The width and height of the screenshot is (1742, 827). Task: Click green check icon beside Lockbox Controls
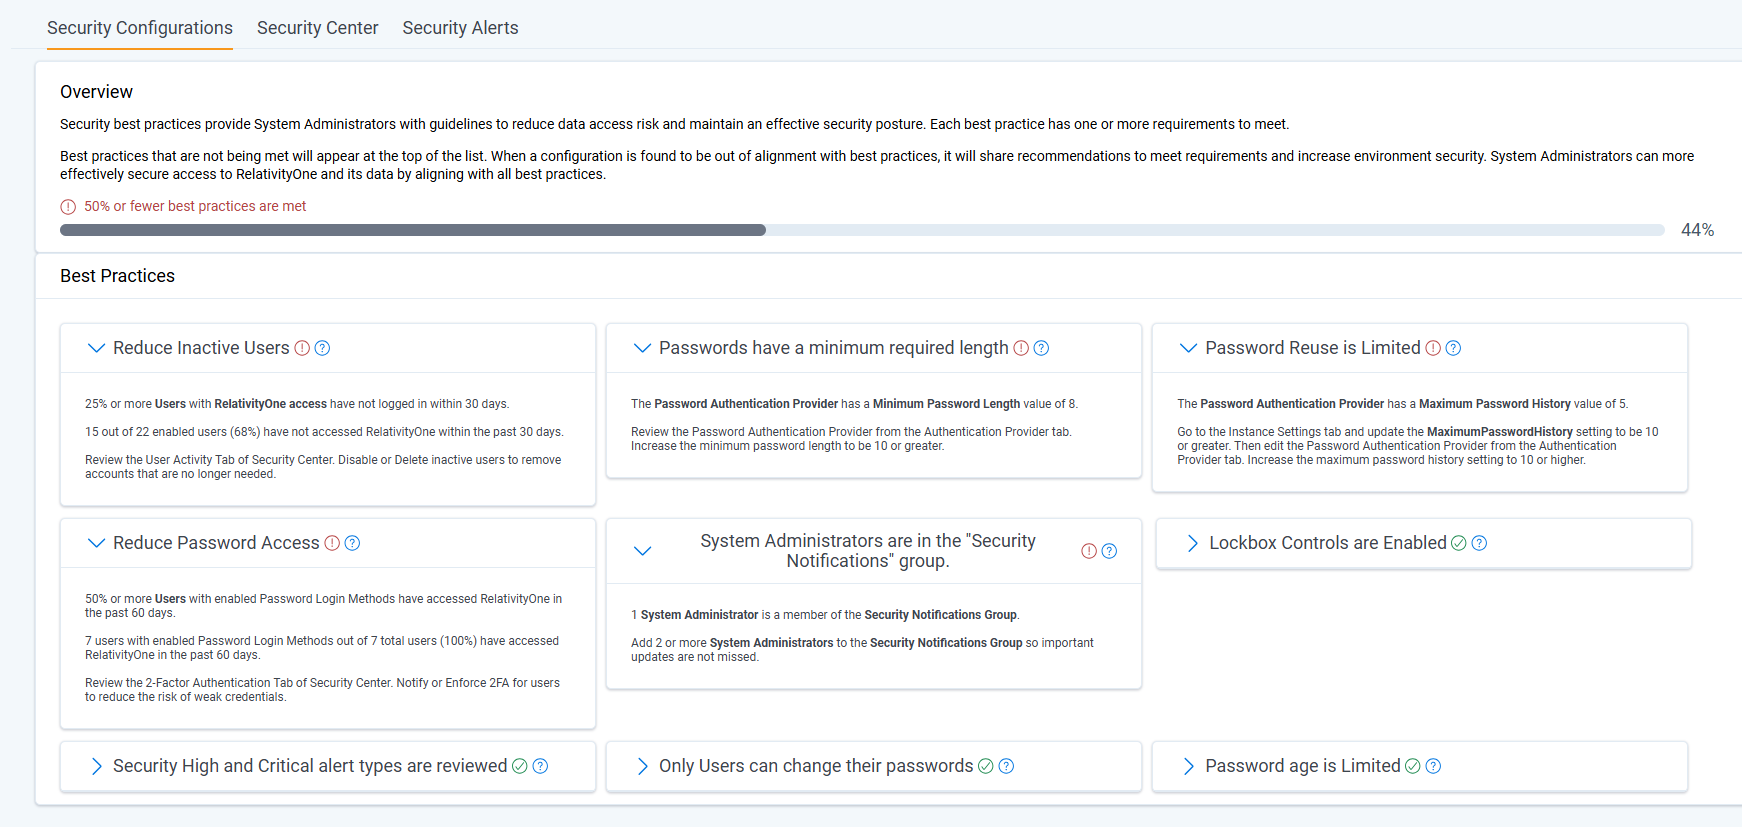tap(1459, 543)
